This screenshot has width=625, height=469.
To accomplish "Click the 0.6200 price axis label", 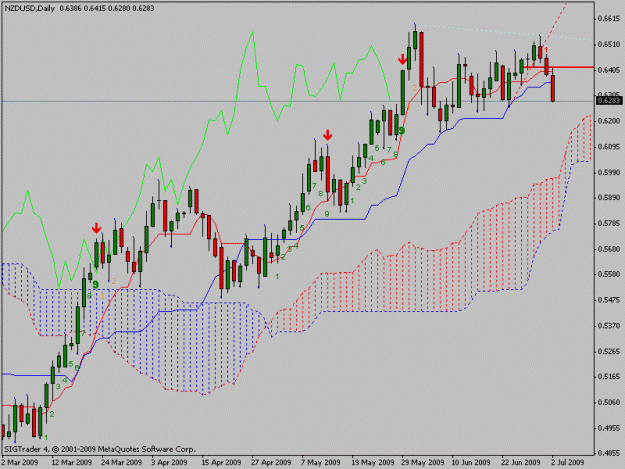I will point(609,121).
